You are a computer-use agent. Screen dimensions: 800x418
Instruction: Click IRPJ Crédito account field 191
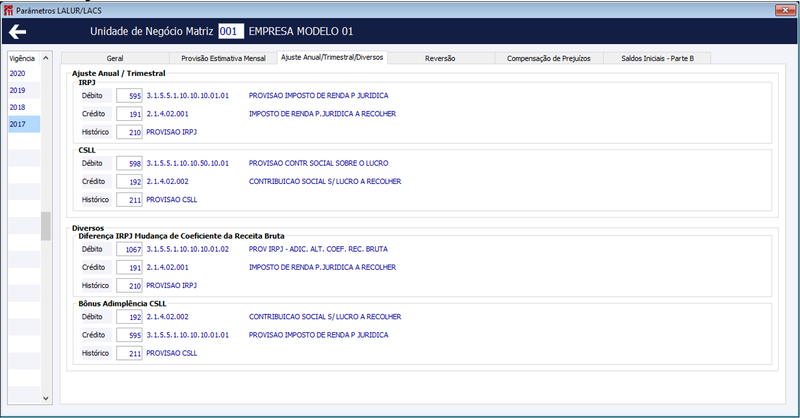[129, 114]
